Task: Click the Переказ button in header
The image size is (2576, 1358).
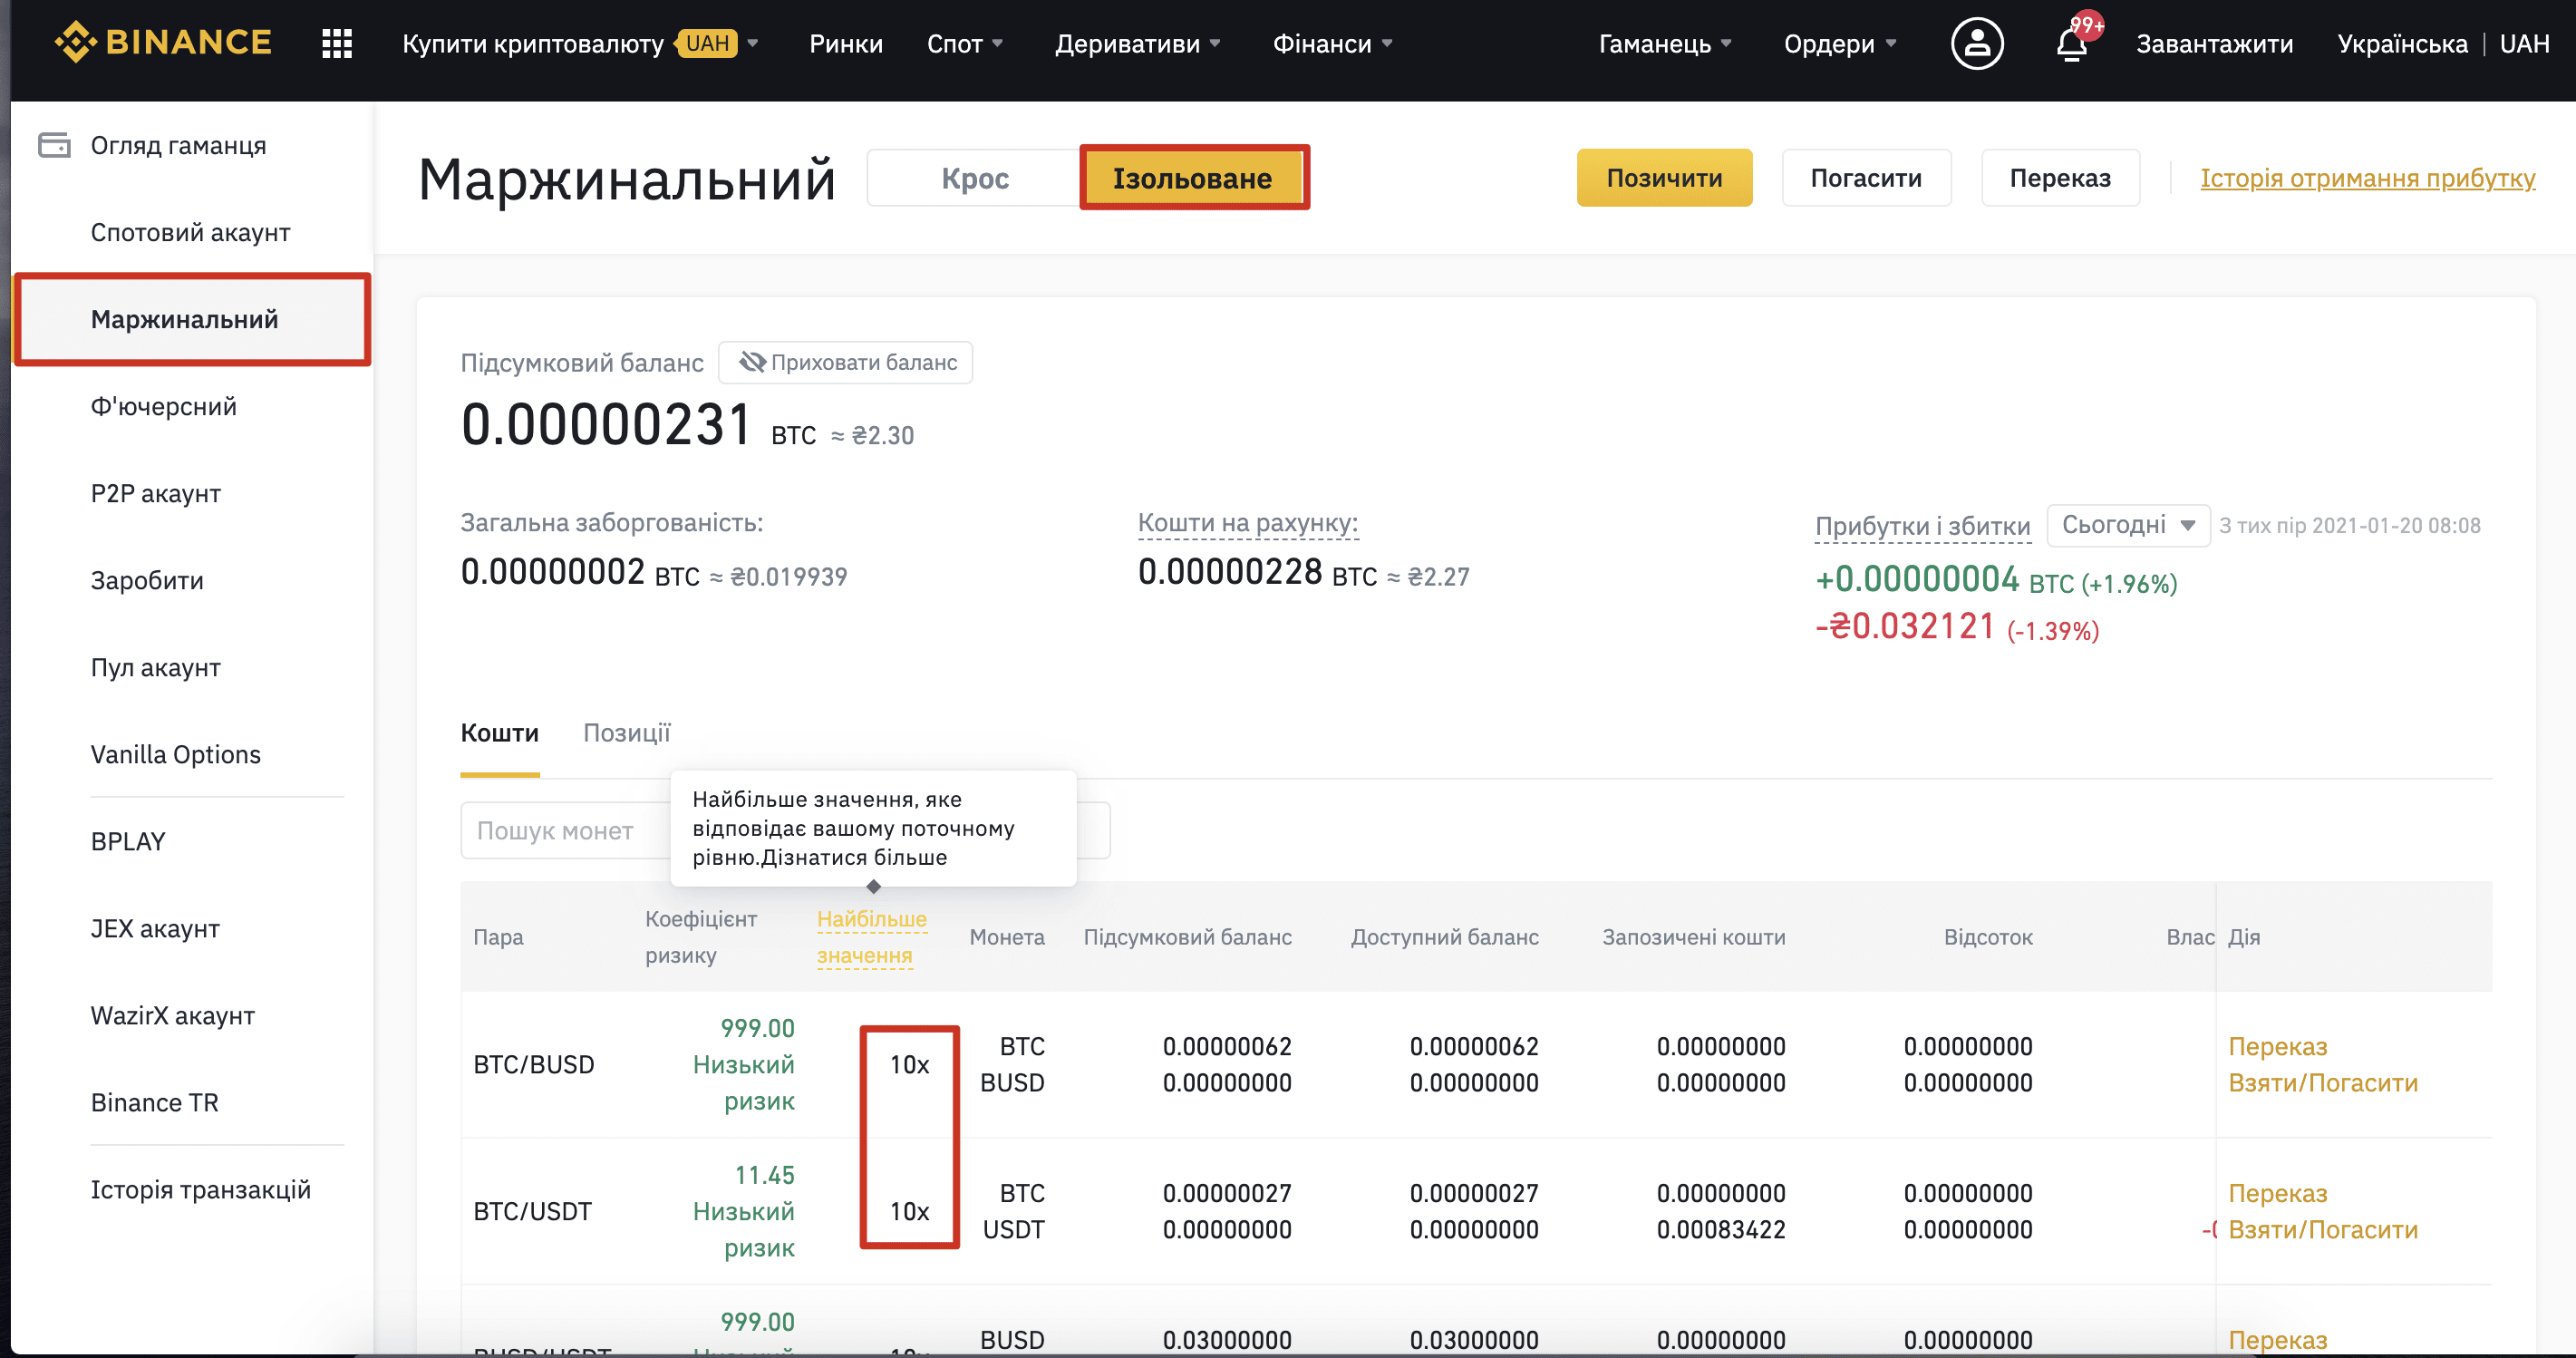Action: (x=2060, y=178)
